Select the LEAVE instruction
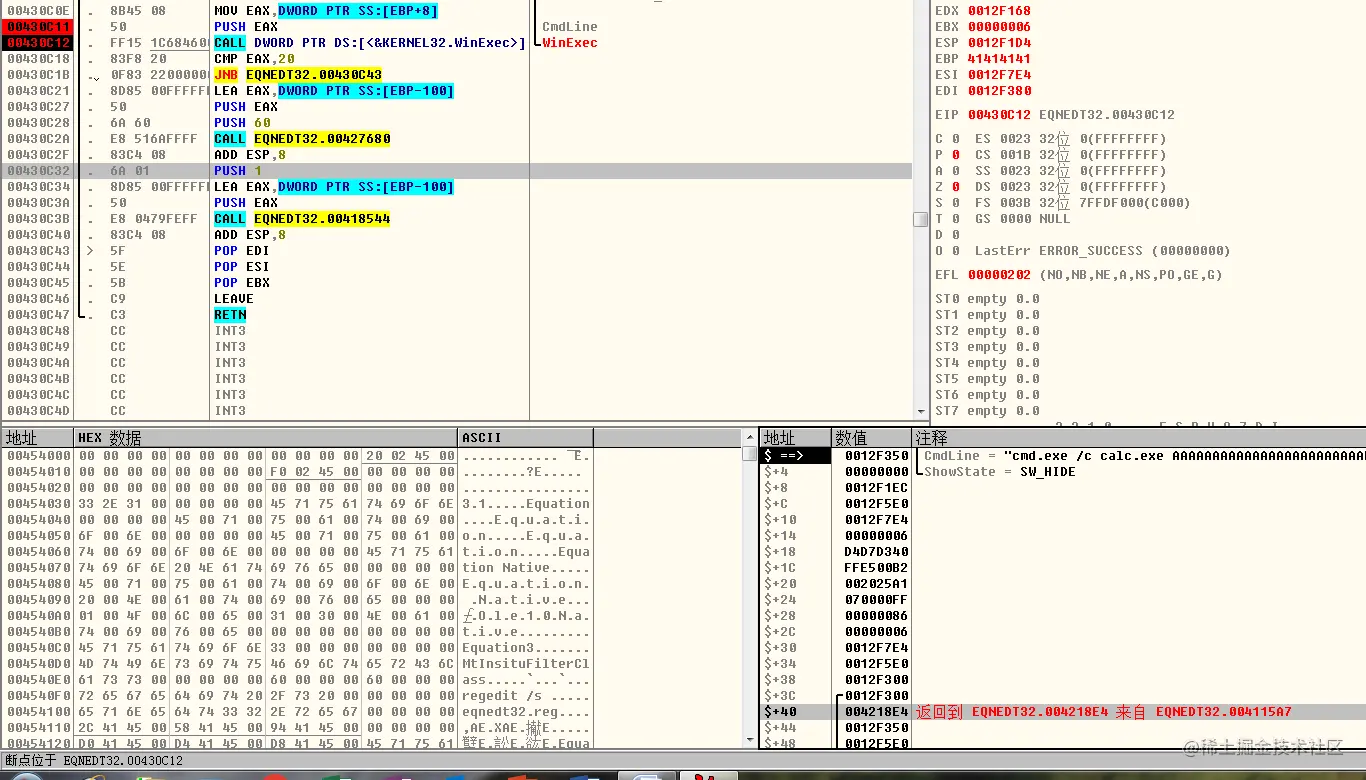Image resolution: width=1366 pixels, height=780 pixels. 234,299
